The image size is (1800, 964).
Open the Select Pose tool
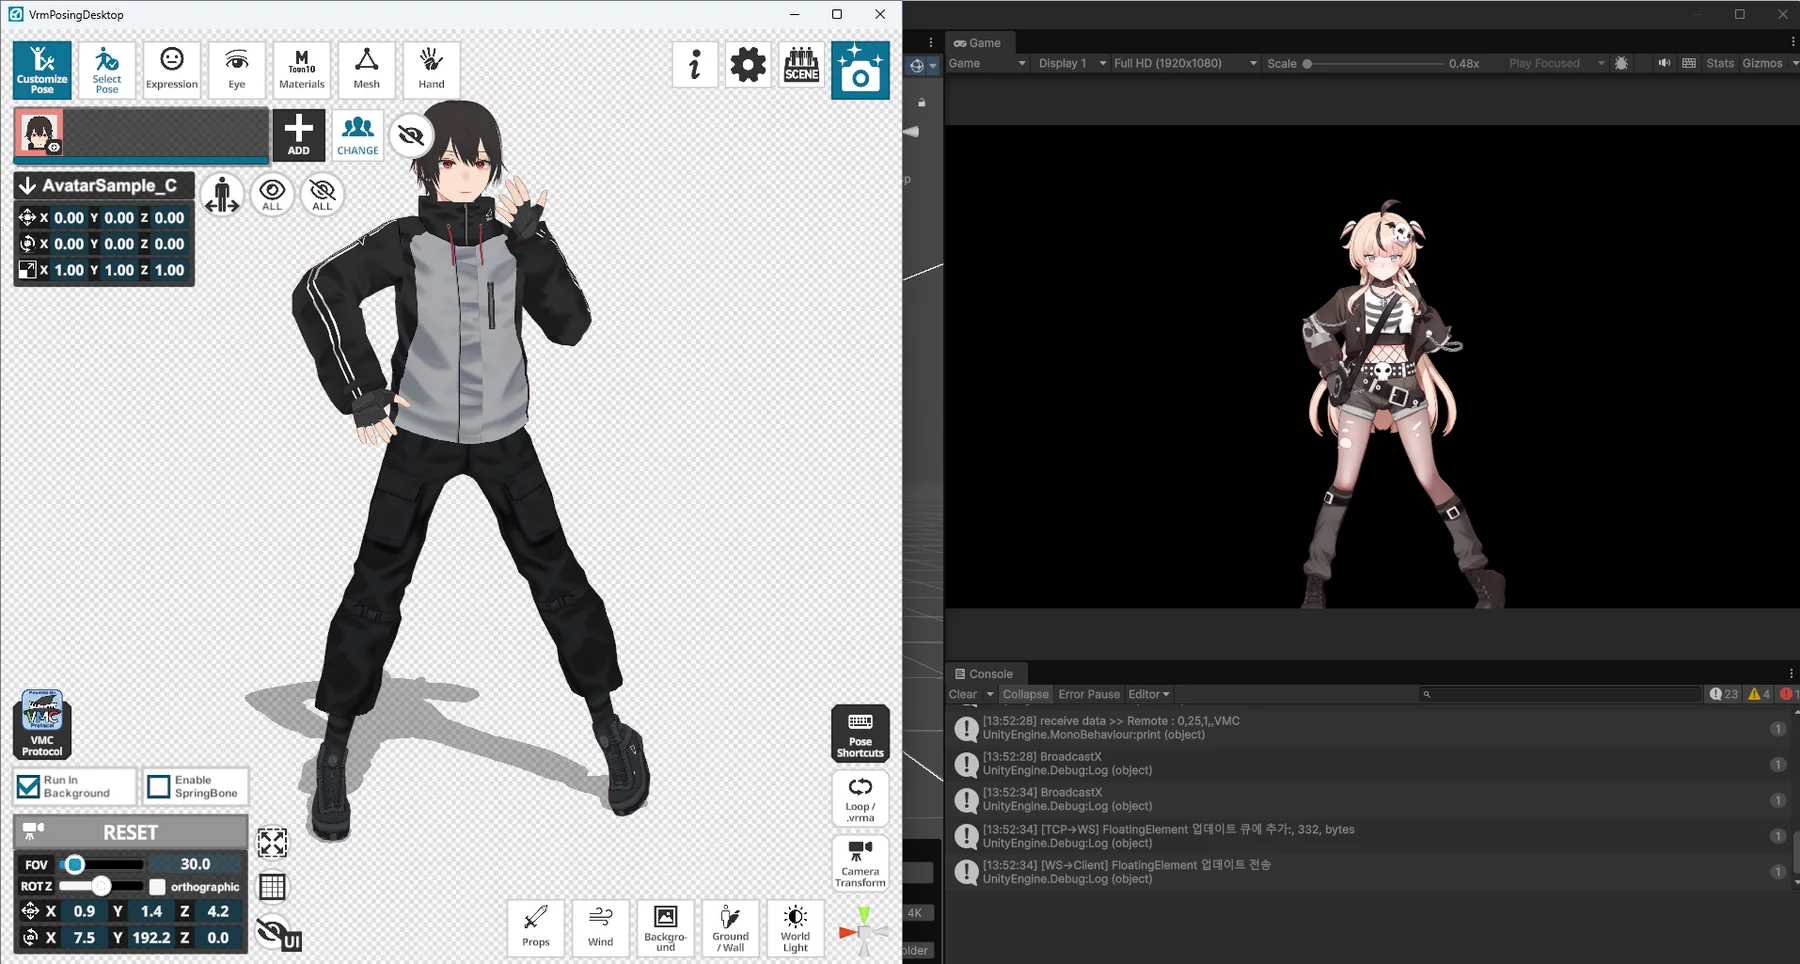107,70
